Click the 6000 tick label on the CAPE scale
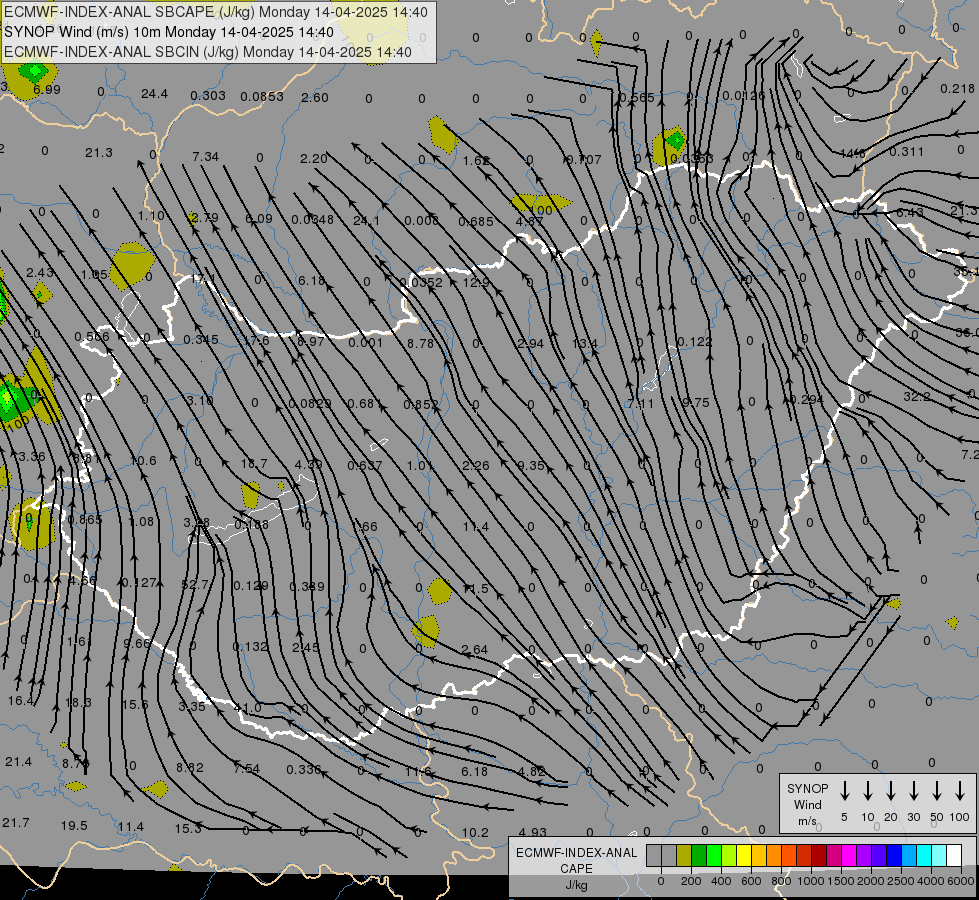979x900 pixels. click(x=960, y=881)
